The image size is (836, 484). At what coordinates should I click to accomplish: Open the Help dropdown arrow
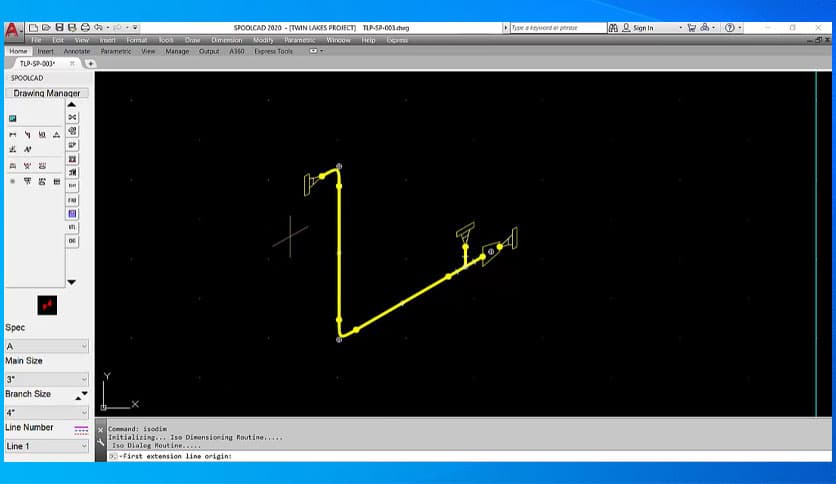click(x=739, y=28)
